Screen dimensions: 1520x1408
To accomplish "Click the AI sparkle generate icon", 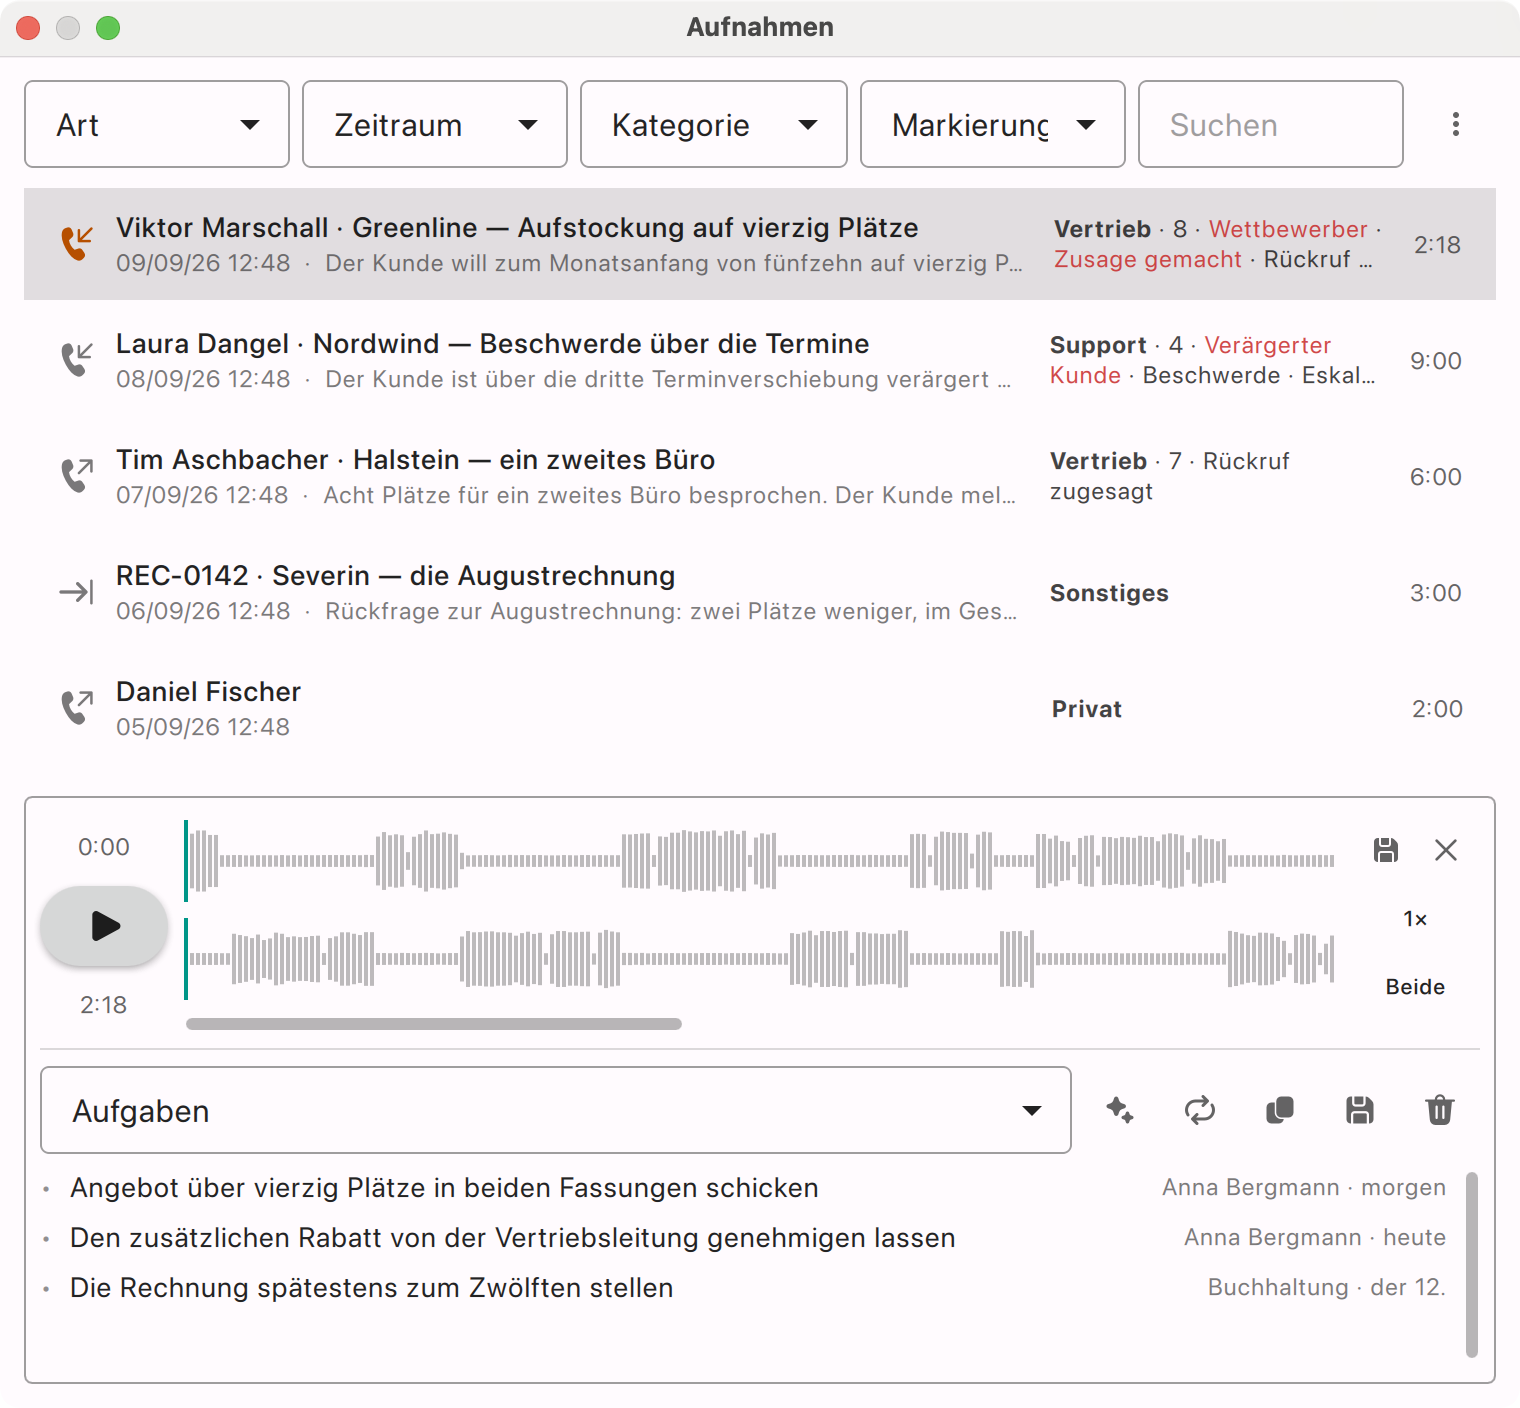I will [1120, 1110].
